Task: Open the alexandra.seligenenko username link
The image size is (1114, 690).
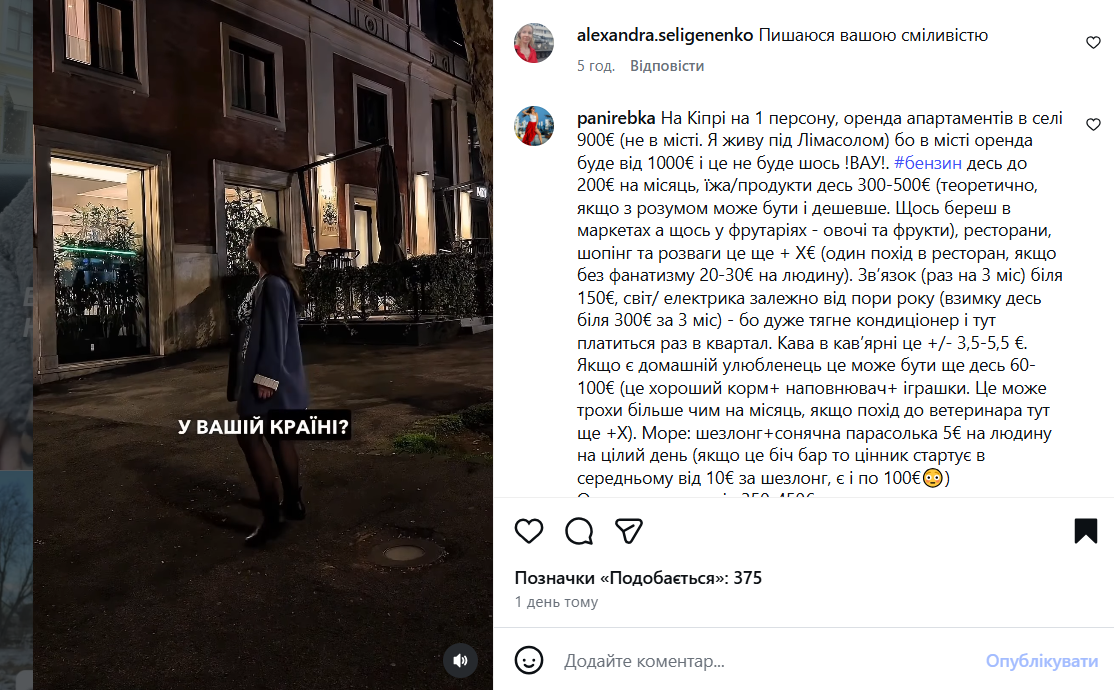Action: point(664,35)
